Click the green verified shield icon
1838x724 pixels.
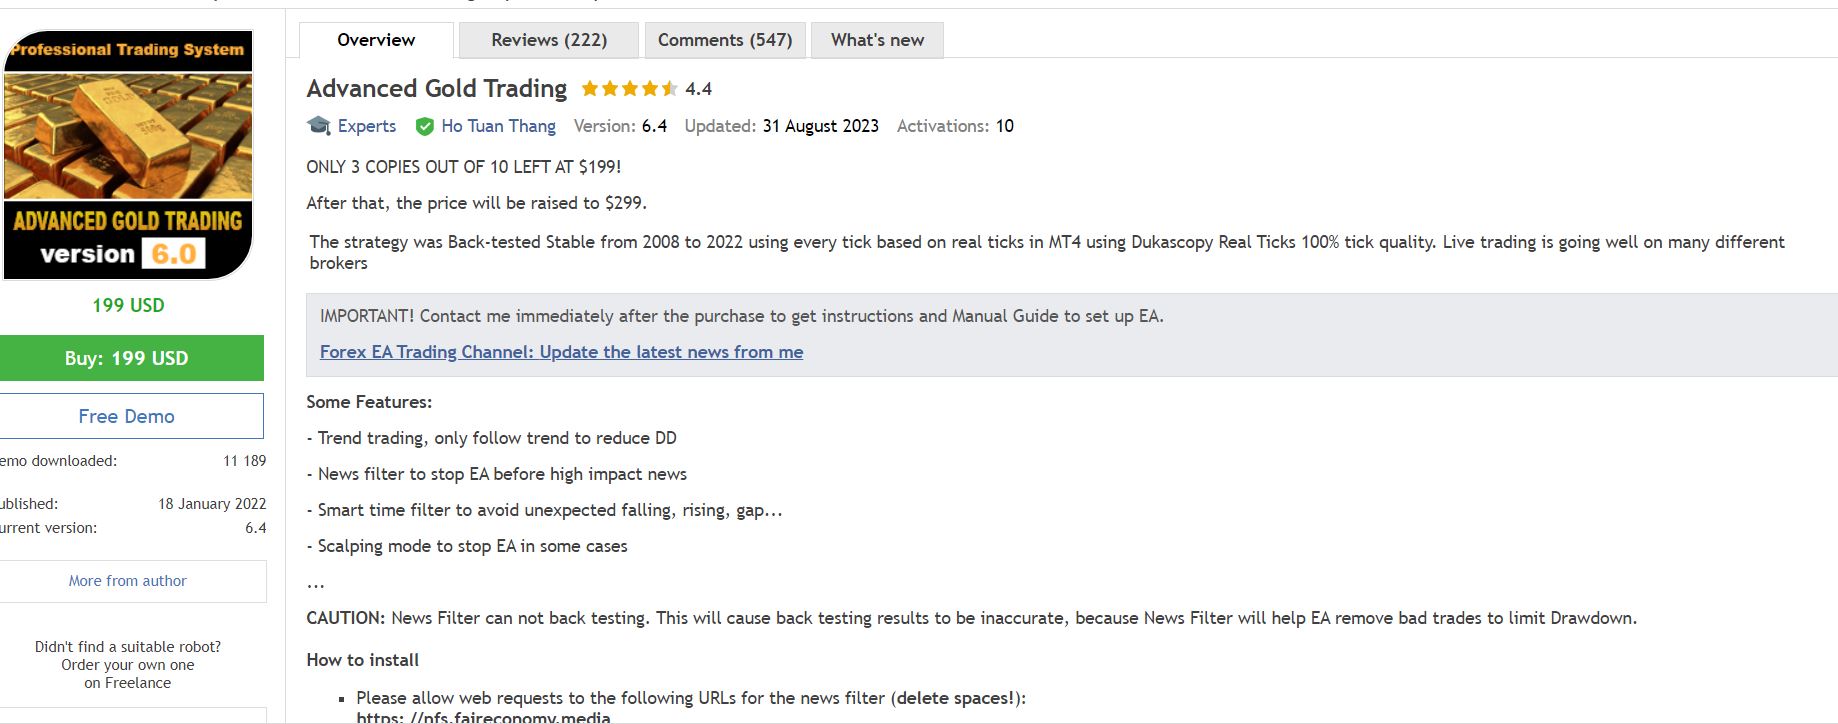point(424,127)
